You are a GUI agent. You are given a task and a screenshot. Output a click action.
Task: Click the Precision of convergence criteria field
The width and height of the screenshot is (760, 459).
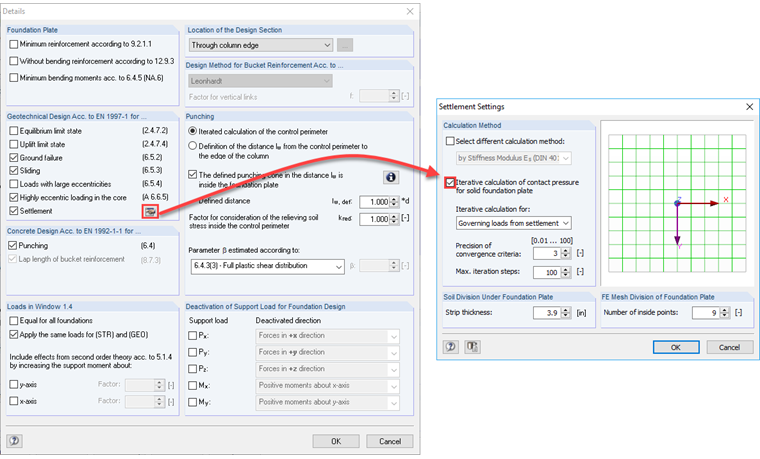[x=547, y=253]
